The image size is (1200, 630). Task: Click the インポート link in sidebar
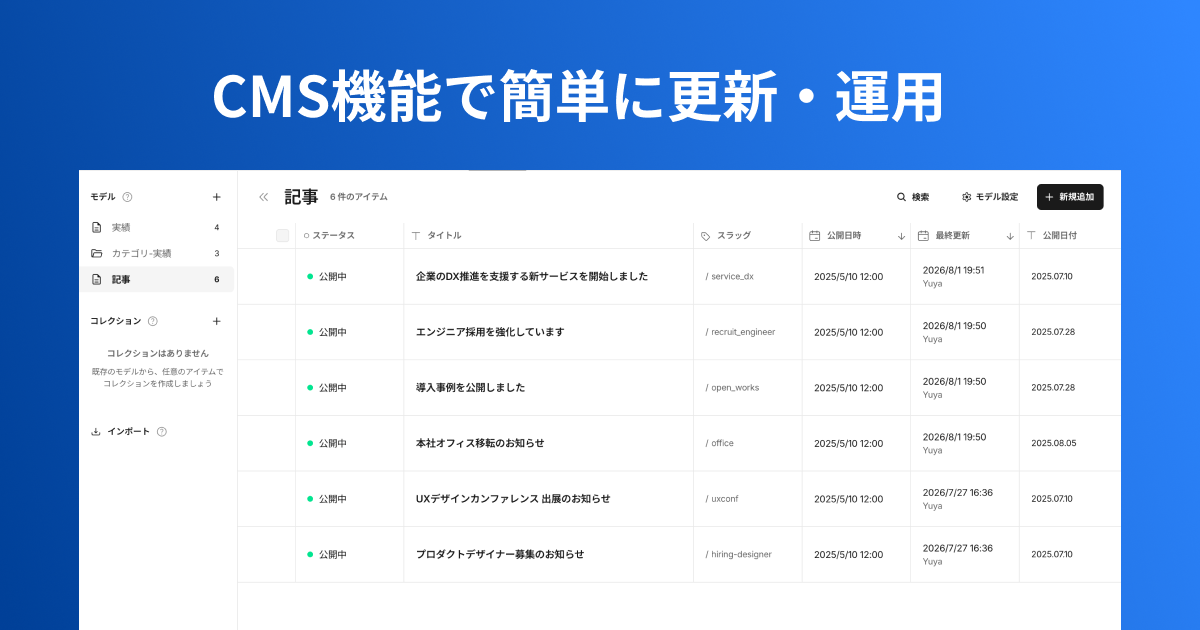click(128, 432)
